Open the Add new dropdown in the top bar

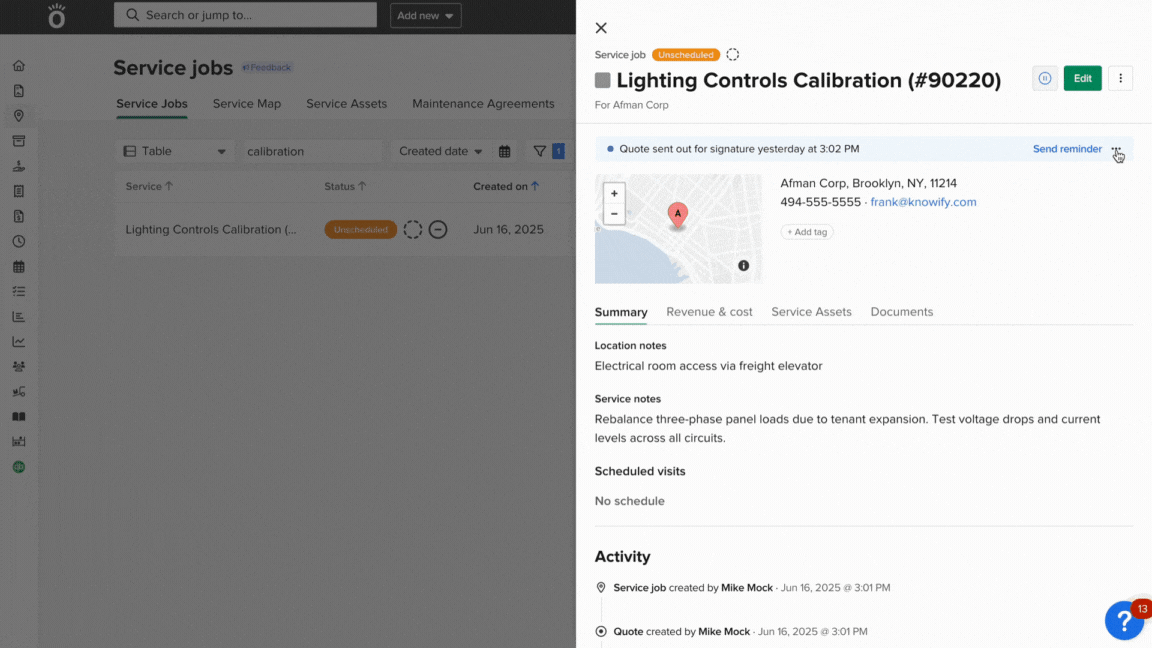[x=425, y=15]
